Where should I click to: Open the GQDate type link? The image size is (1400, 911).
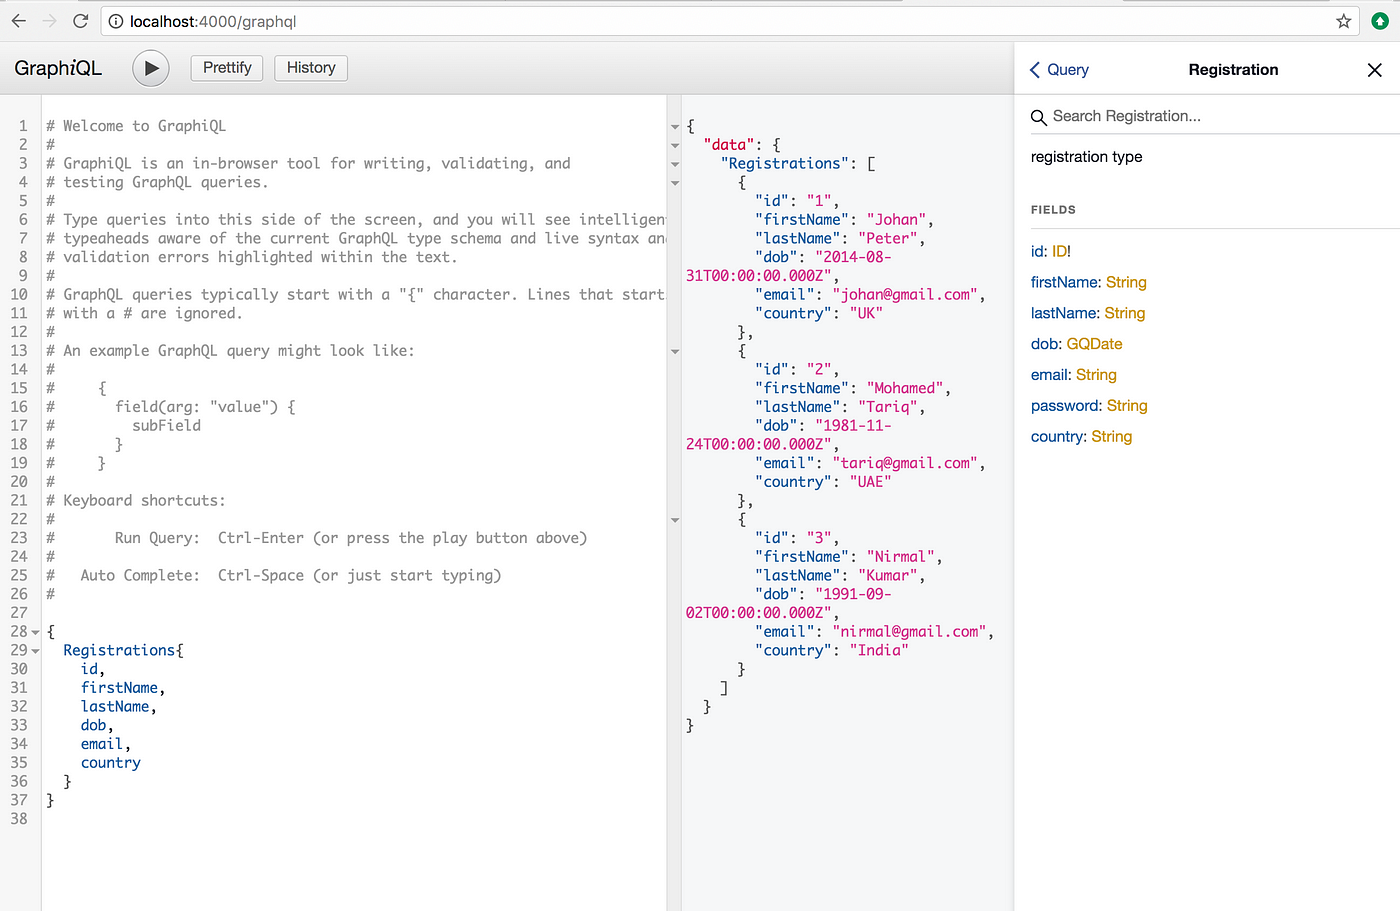(x=1094, y=344)
